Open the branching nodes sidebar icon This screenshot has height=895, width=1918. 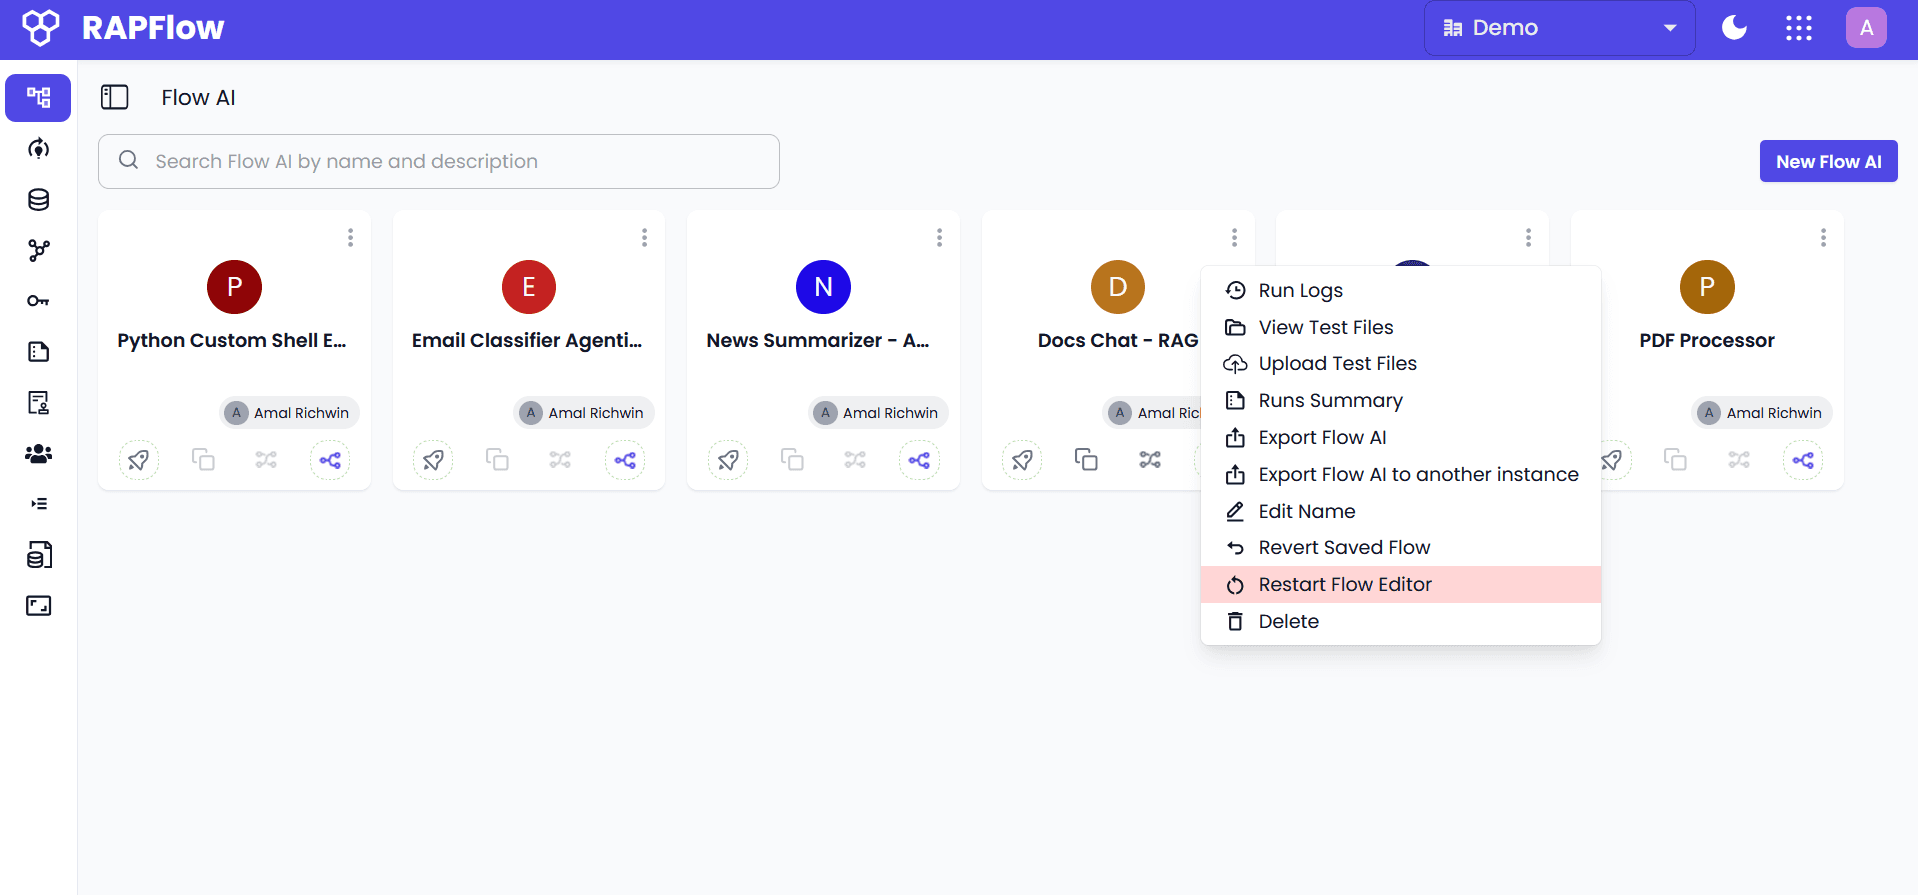tap(38, 250)
